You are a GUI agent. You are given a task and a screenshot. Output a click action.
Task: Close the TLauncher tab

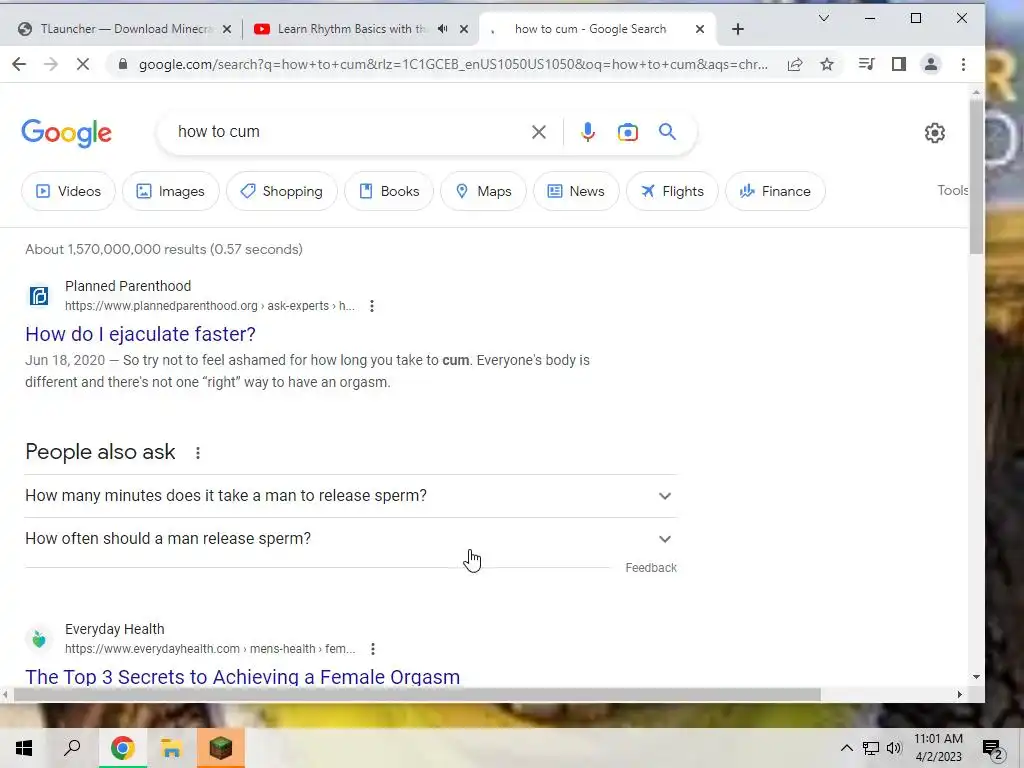point(227,29)
